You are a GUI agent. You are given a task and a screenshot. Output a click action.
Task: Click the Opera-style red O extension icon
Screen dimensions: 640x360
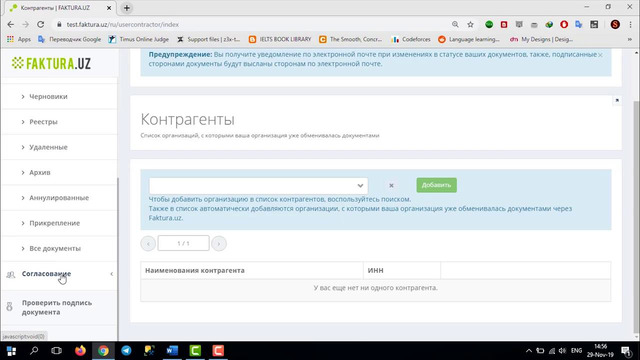(564, 24)
